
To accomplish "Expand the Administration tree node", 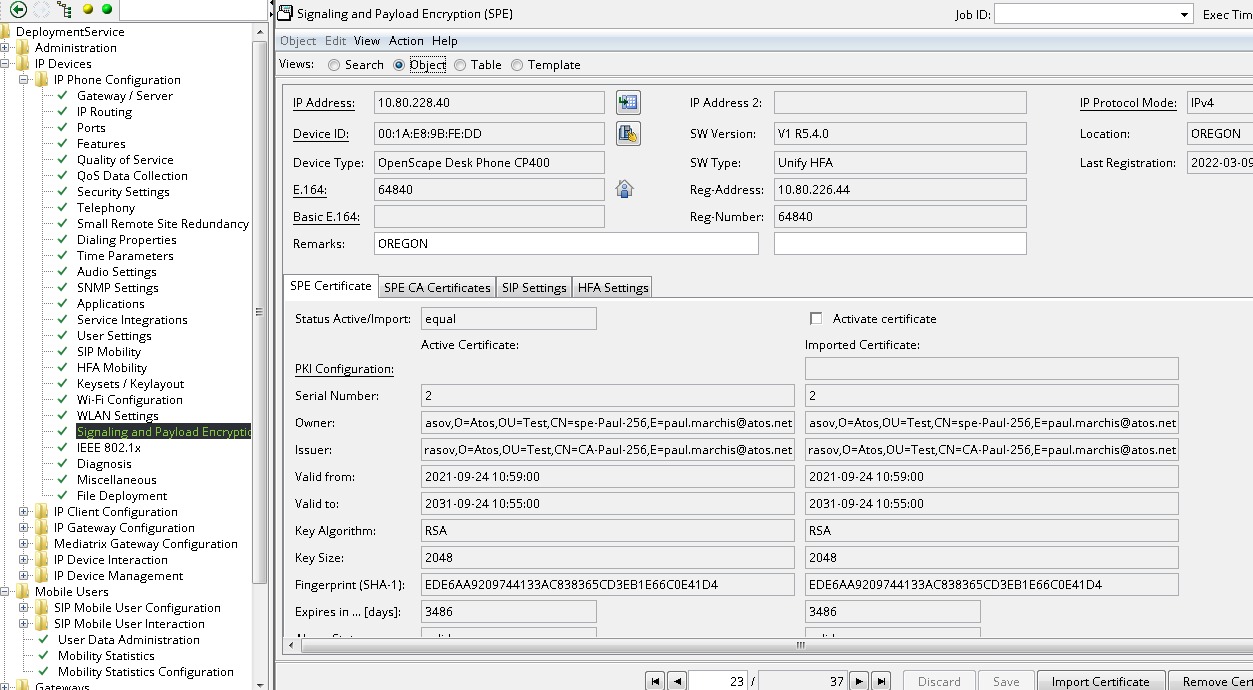I will pos(5,48).
